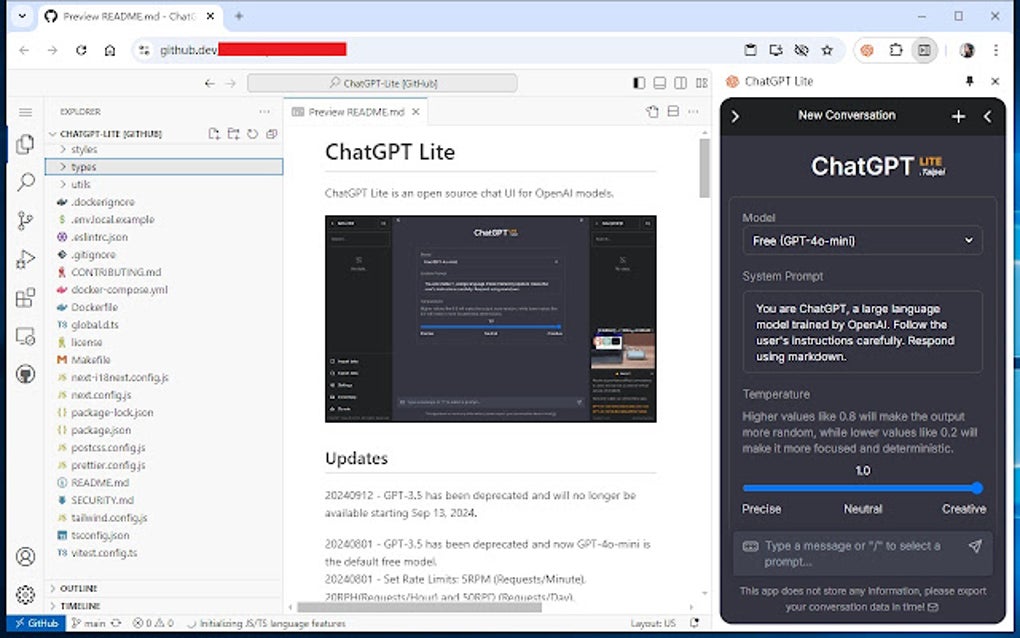Click the GitHub icon in the activity bar

coord(25,375)
